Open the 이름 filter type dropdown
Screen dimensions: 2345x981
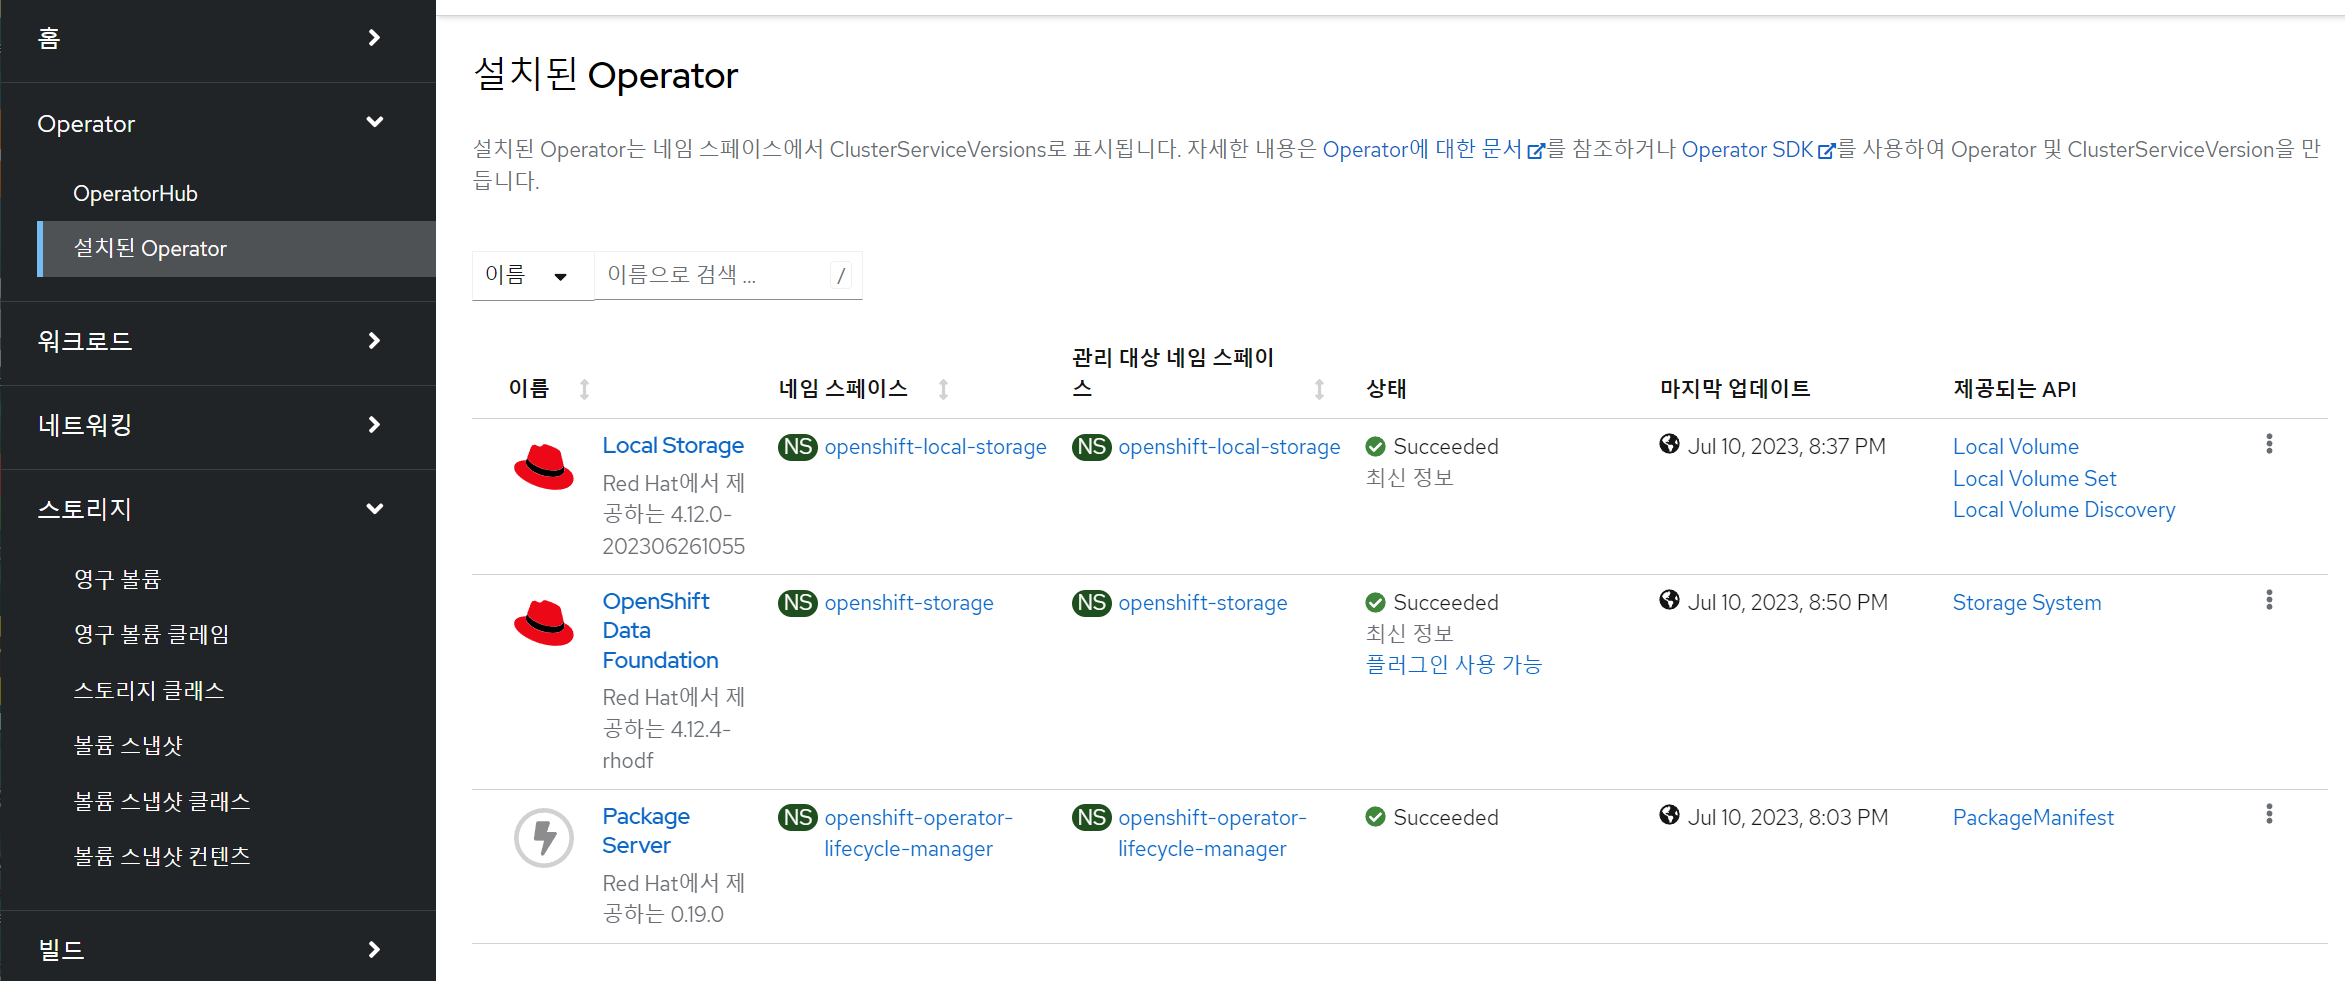point(533,275)
